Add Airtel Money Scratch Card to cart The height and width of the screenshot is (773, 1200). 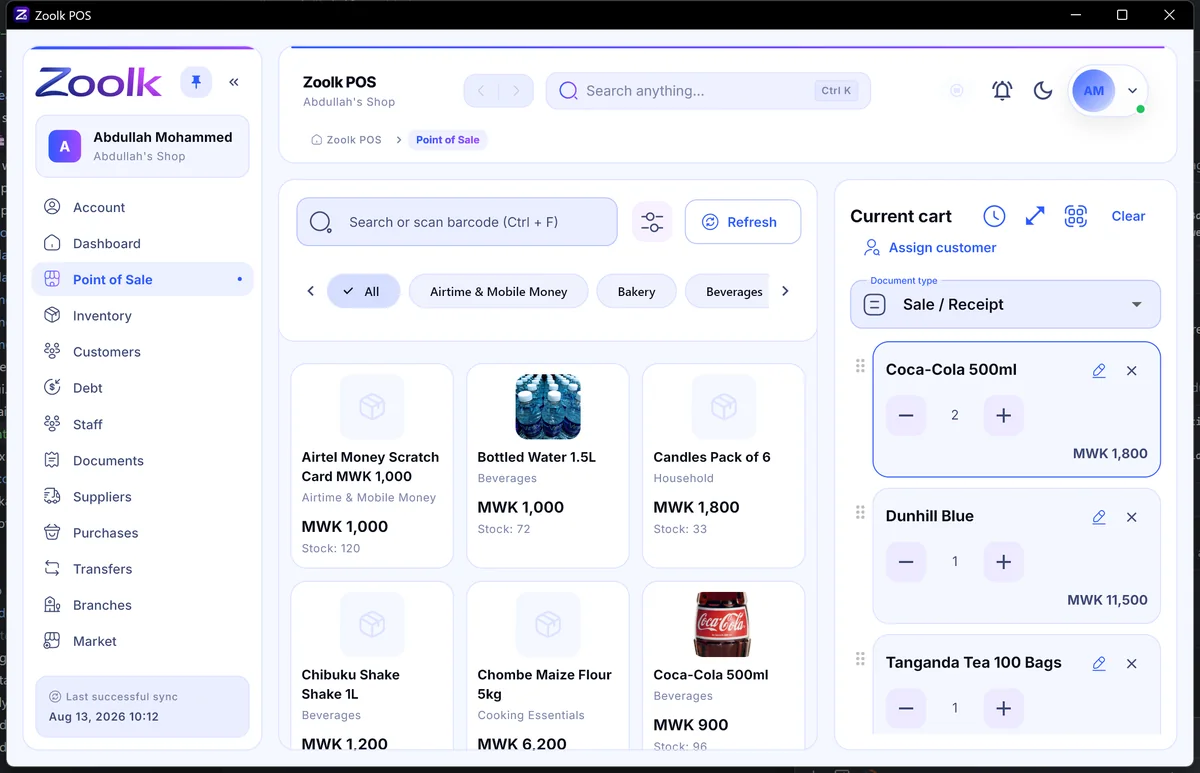coord(372,466)
